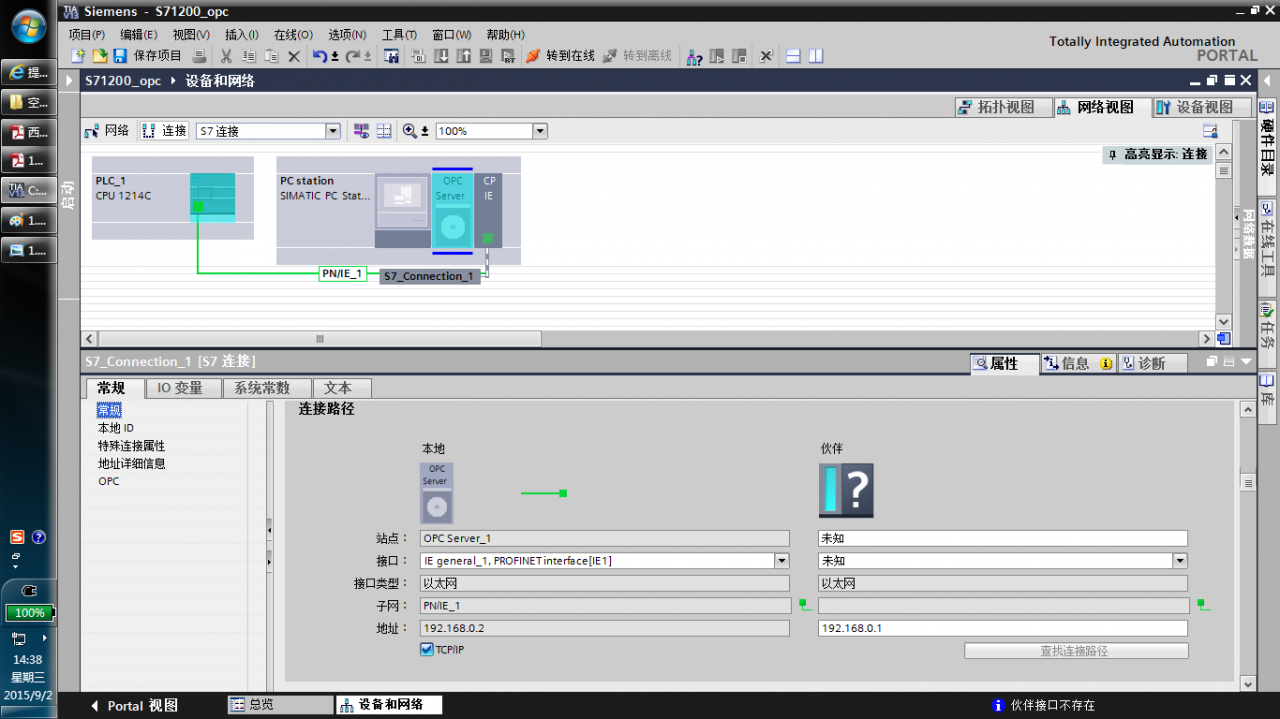Click the PN/IE_1 subnet label
Screen dimensions: 1280x719
[342, 273]
